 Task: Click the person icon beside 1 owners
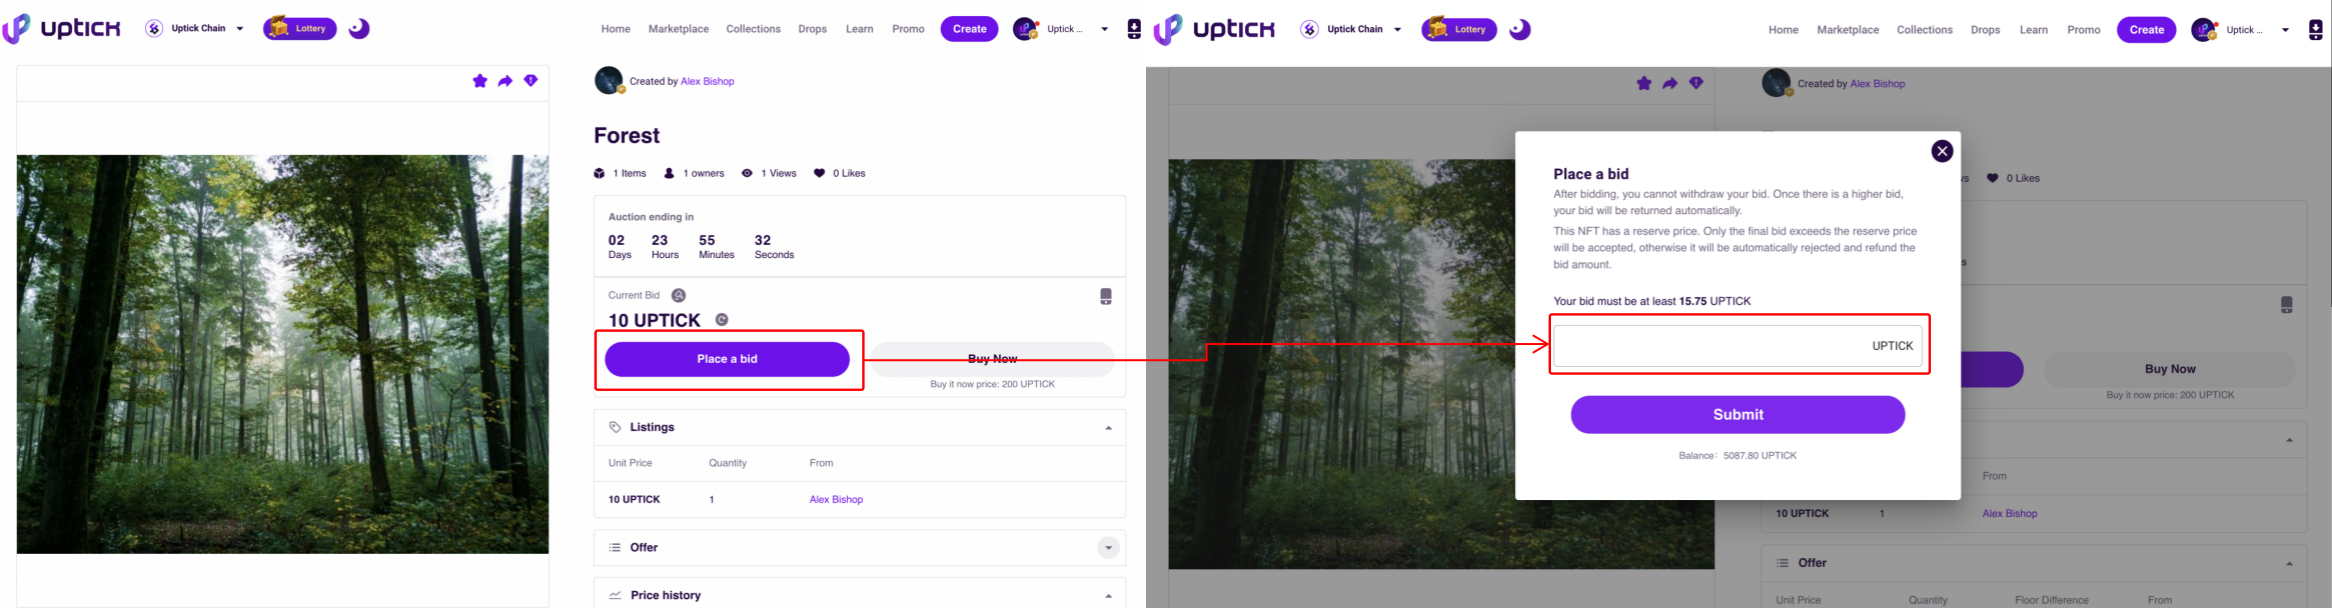(x=669, y=173)
